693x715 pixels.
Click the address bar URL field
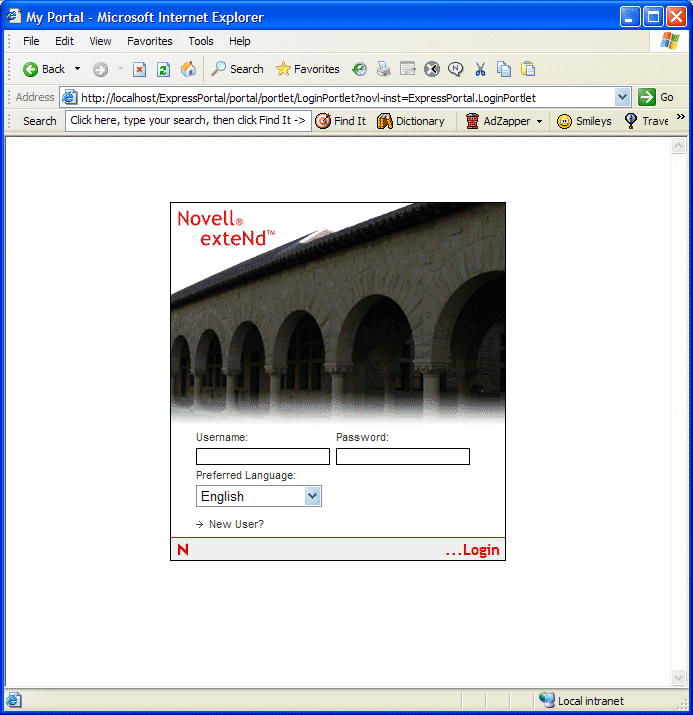pos(346,98)
